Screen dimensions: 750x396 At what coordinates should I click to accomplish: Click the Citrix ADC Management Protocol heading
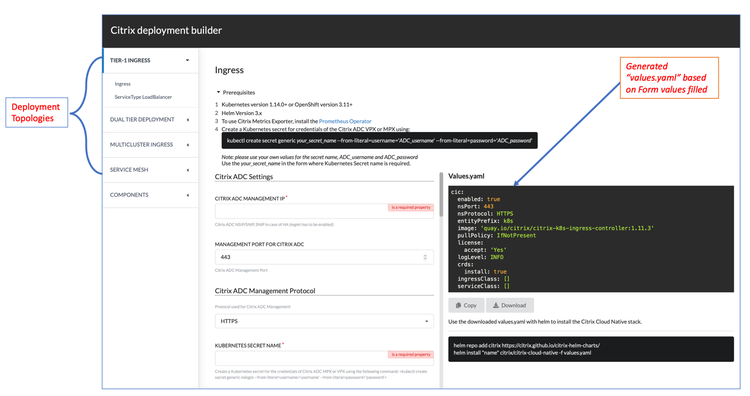click(x=265, y=291)
